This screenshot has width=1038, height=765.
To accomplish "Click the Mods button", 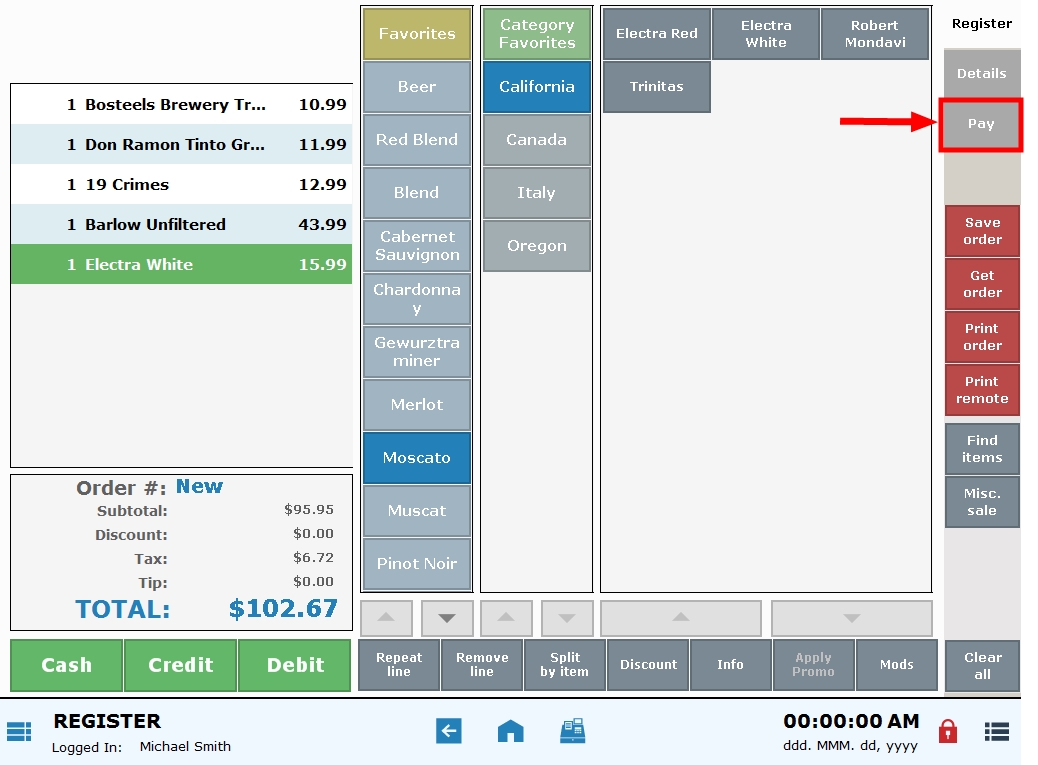I will 896,664.
